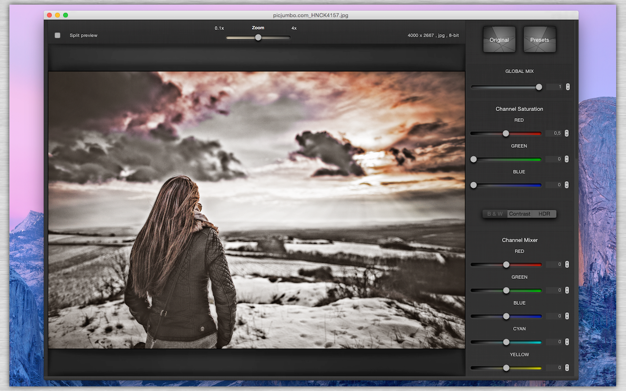Select the Contrast mode segment
Screen dimensions: 626x391
pos(519,214)
